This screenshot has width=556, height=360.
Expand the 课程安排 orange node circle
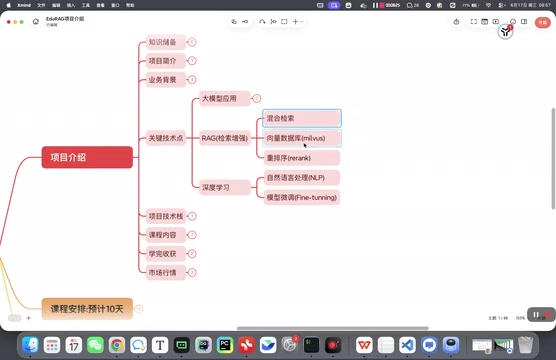point(139,309)
